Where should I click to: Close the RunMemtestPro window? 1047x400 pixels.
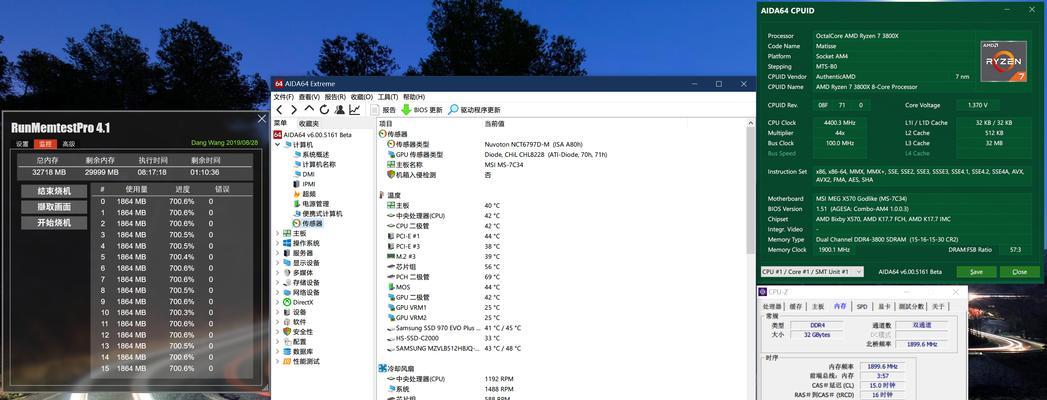click(x=262, y=118)
